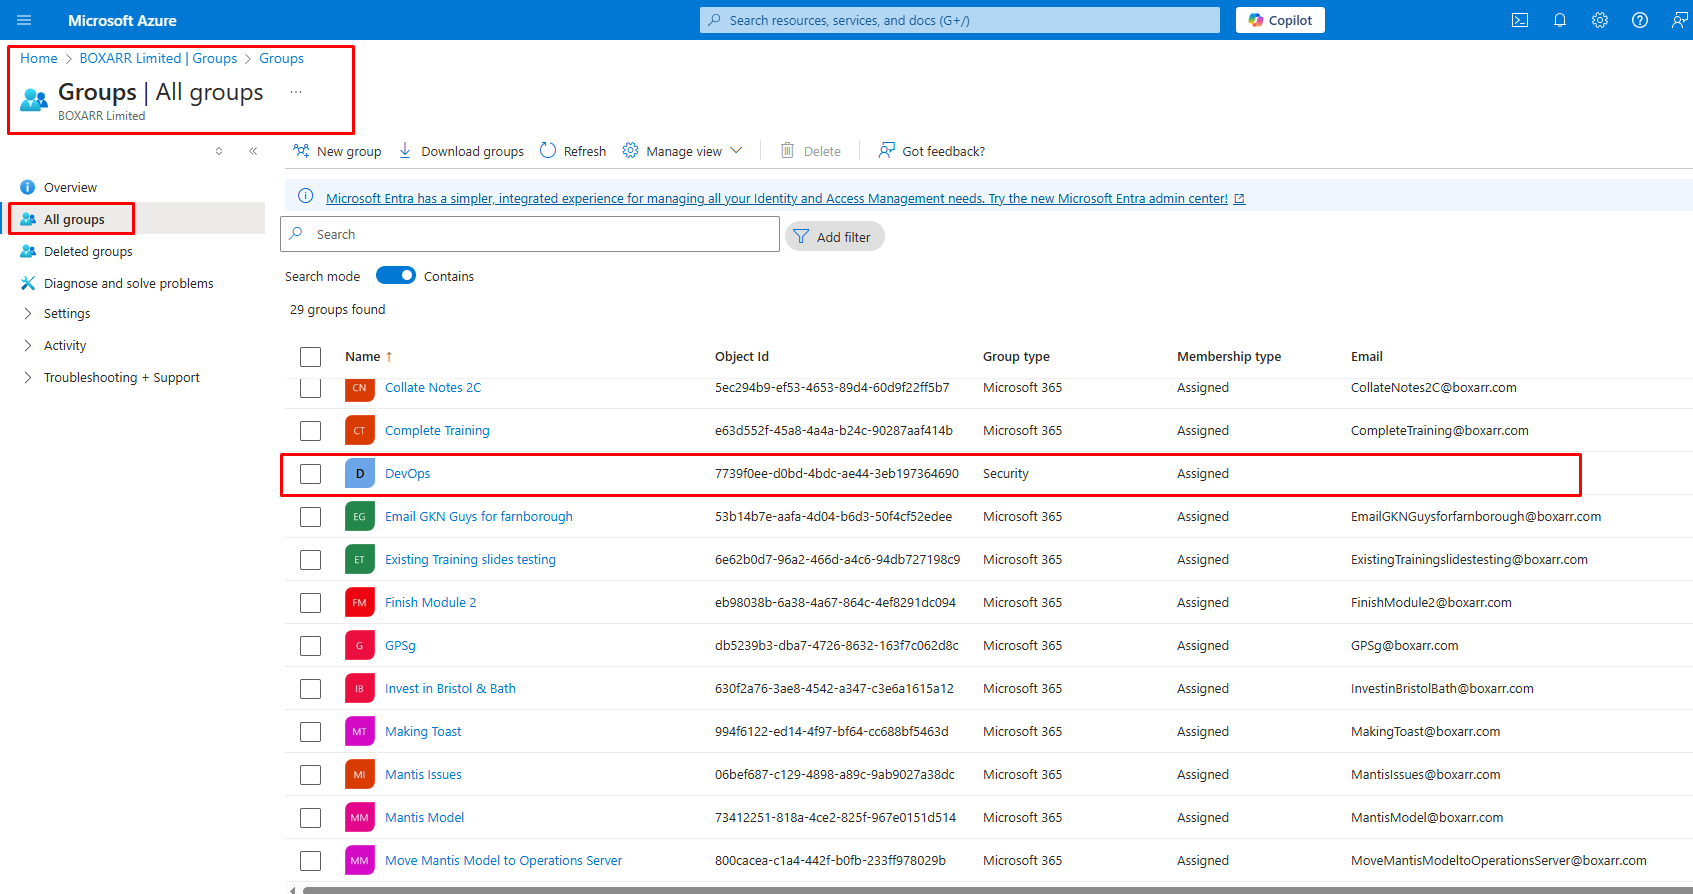Open the Invest in Bristol & Bath group
The height and width of the screenshot is (894, 1693).
tap(450, 689)
